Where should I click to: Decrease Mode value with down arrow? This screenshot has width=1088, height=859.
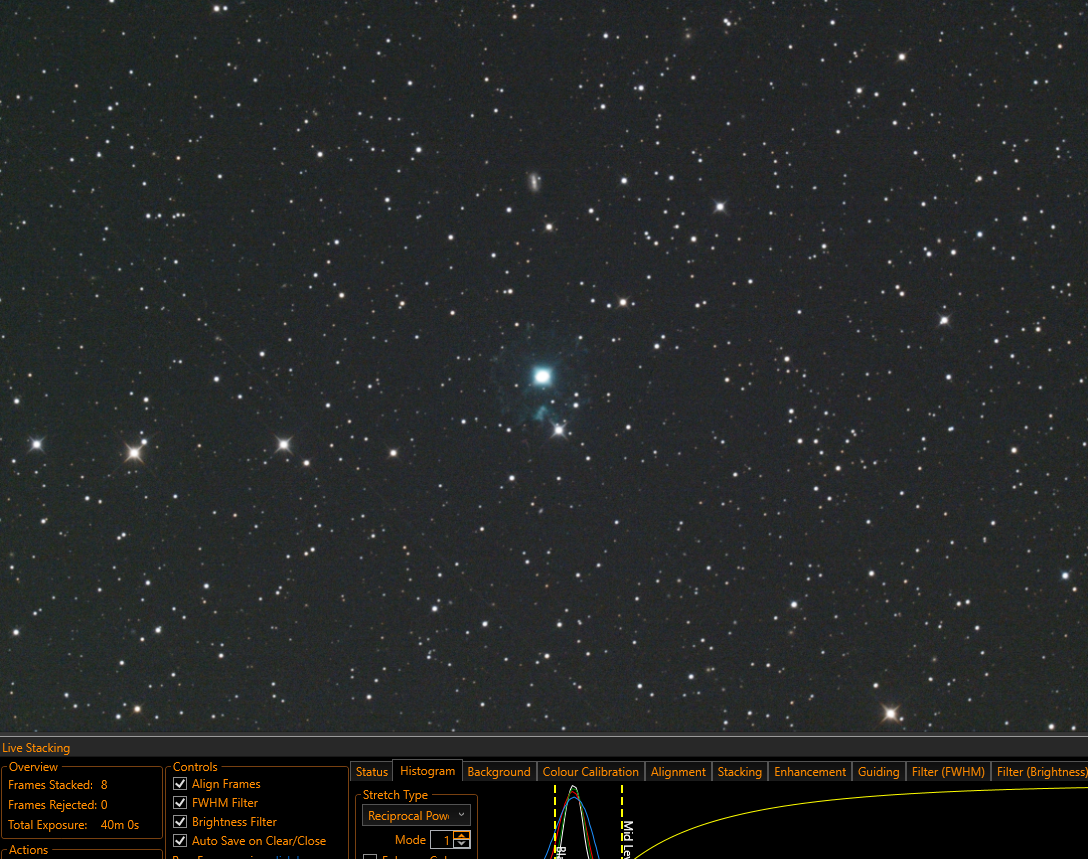(x=462, y=844)
